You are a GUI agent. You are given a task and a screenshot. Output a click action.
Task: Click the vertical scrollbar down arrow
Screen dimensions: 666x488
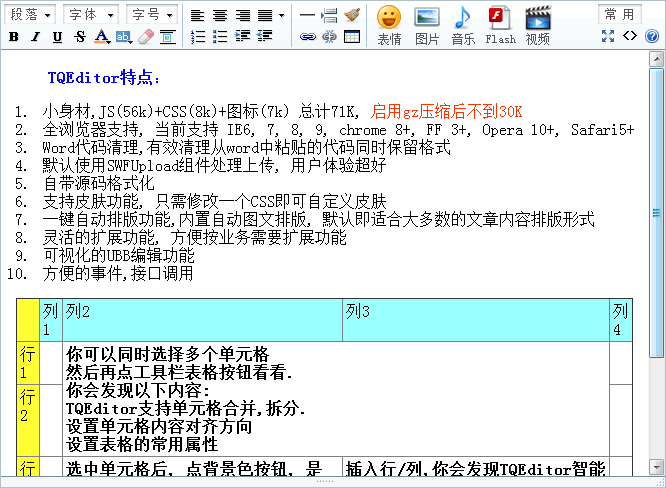[657, 468]
